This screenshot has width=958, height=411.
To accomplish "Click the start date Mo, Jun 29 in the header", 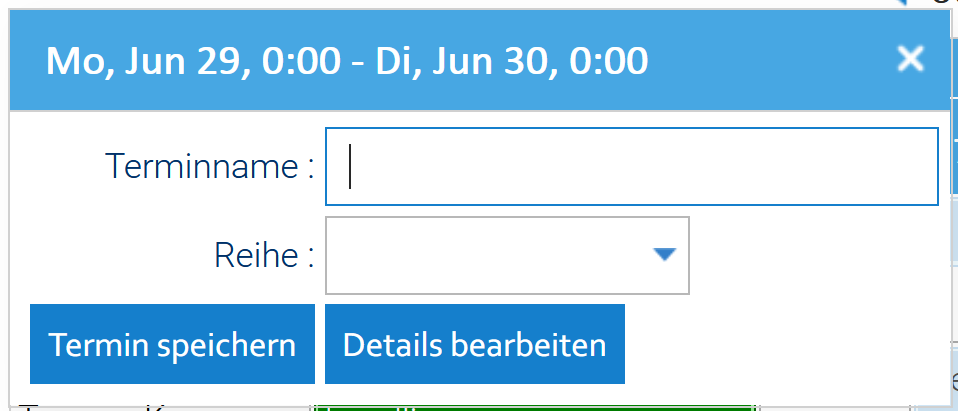I will click(149, 62).
